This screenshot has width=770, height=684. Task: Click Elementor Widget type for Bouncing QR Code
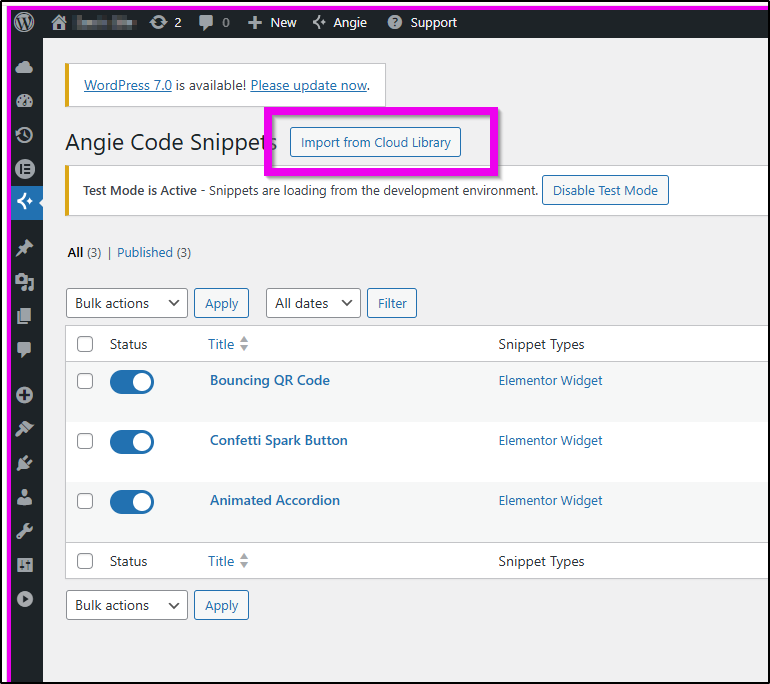click(550, 380)
